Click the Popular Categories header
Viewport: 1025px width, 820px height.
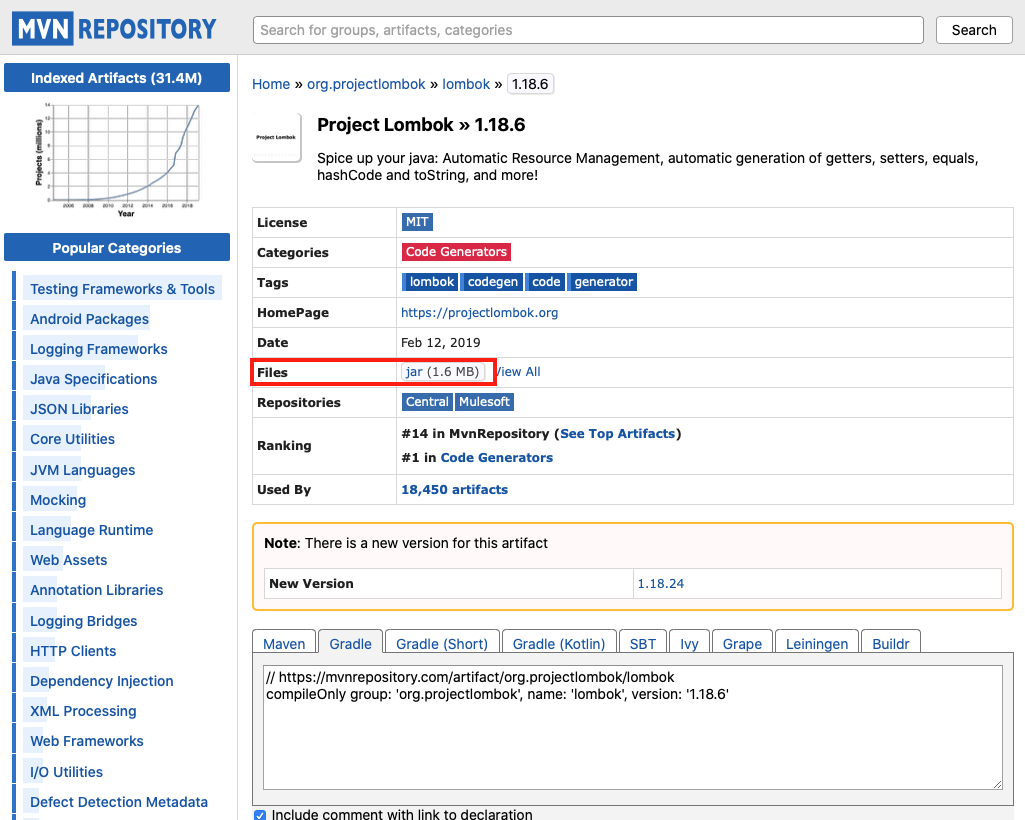tap(117, 247)
